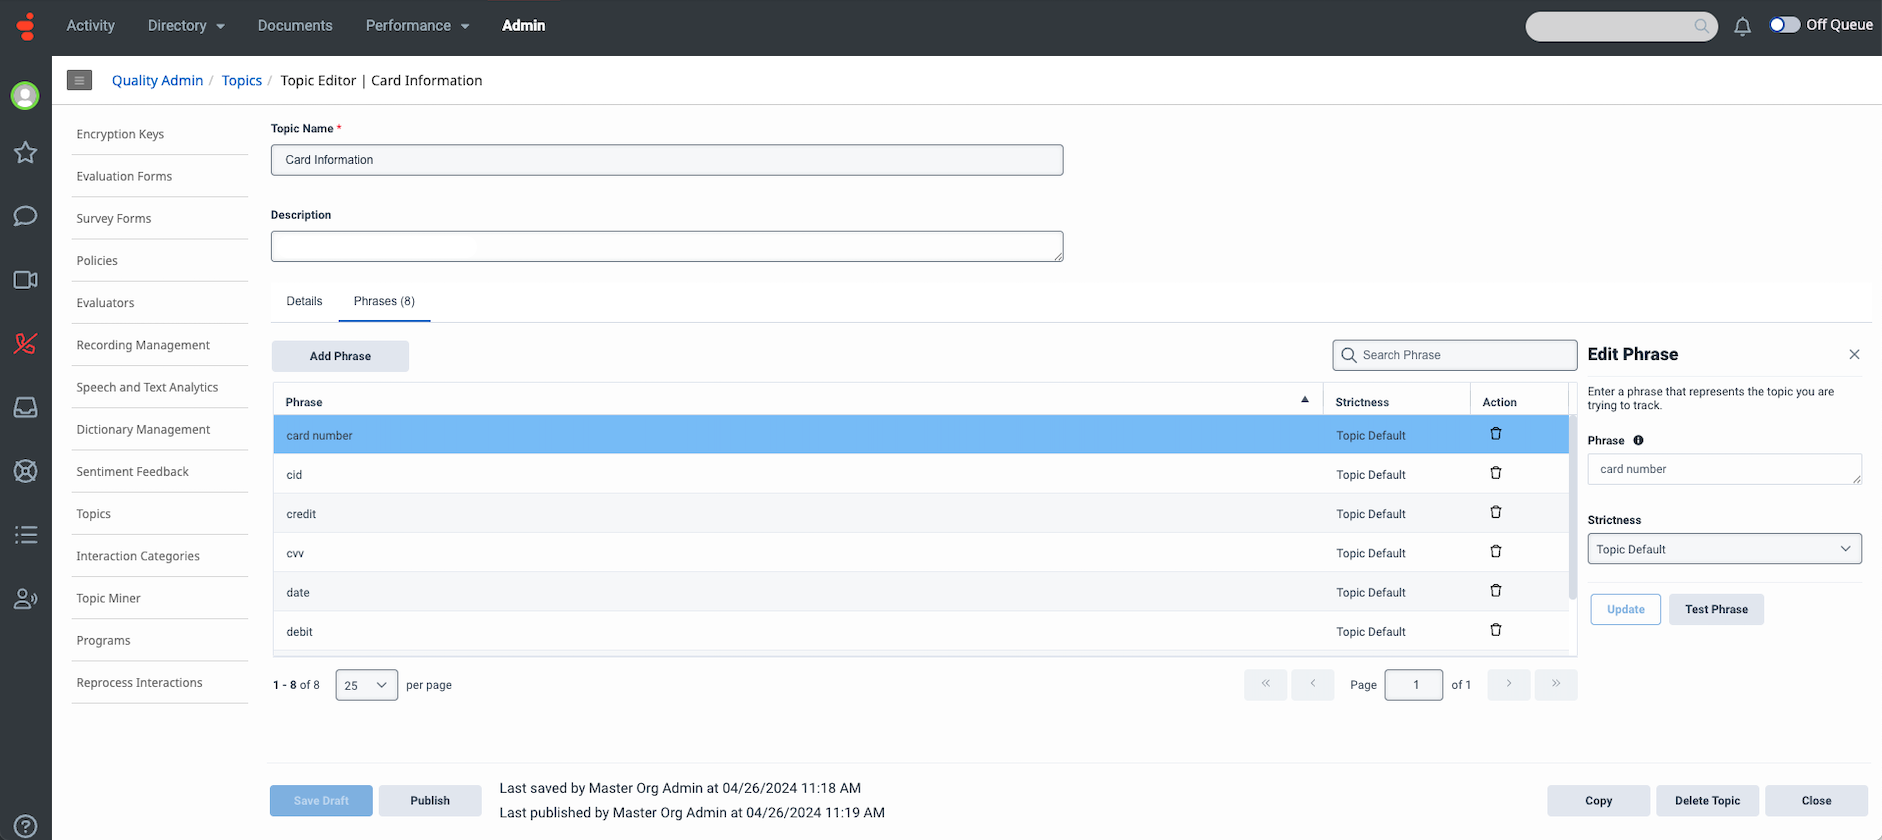Toggle the hamburger menu panel button
The image size is (1882, 840).
tap(79, 80)
